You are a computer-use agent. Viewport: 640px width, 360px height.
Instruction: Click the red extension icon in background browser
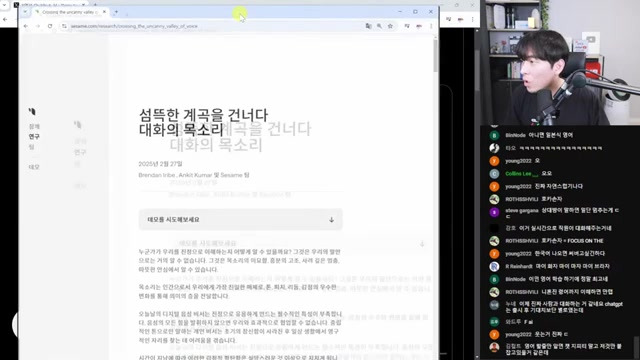[460, 19]
